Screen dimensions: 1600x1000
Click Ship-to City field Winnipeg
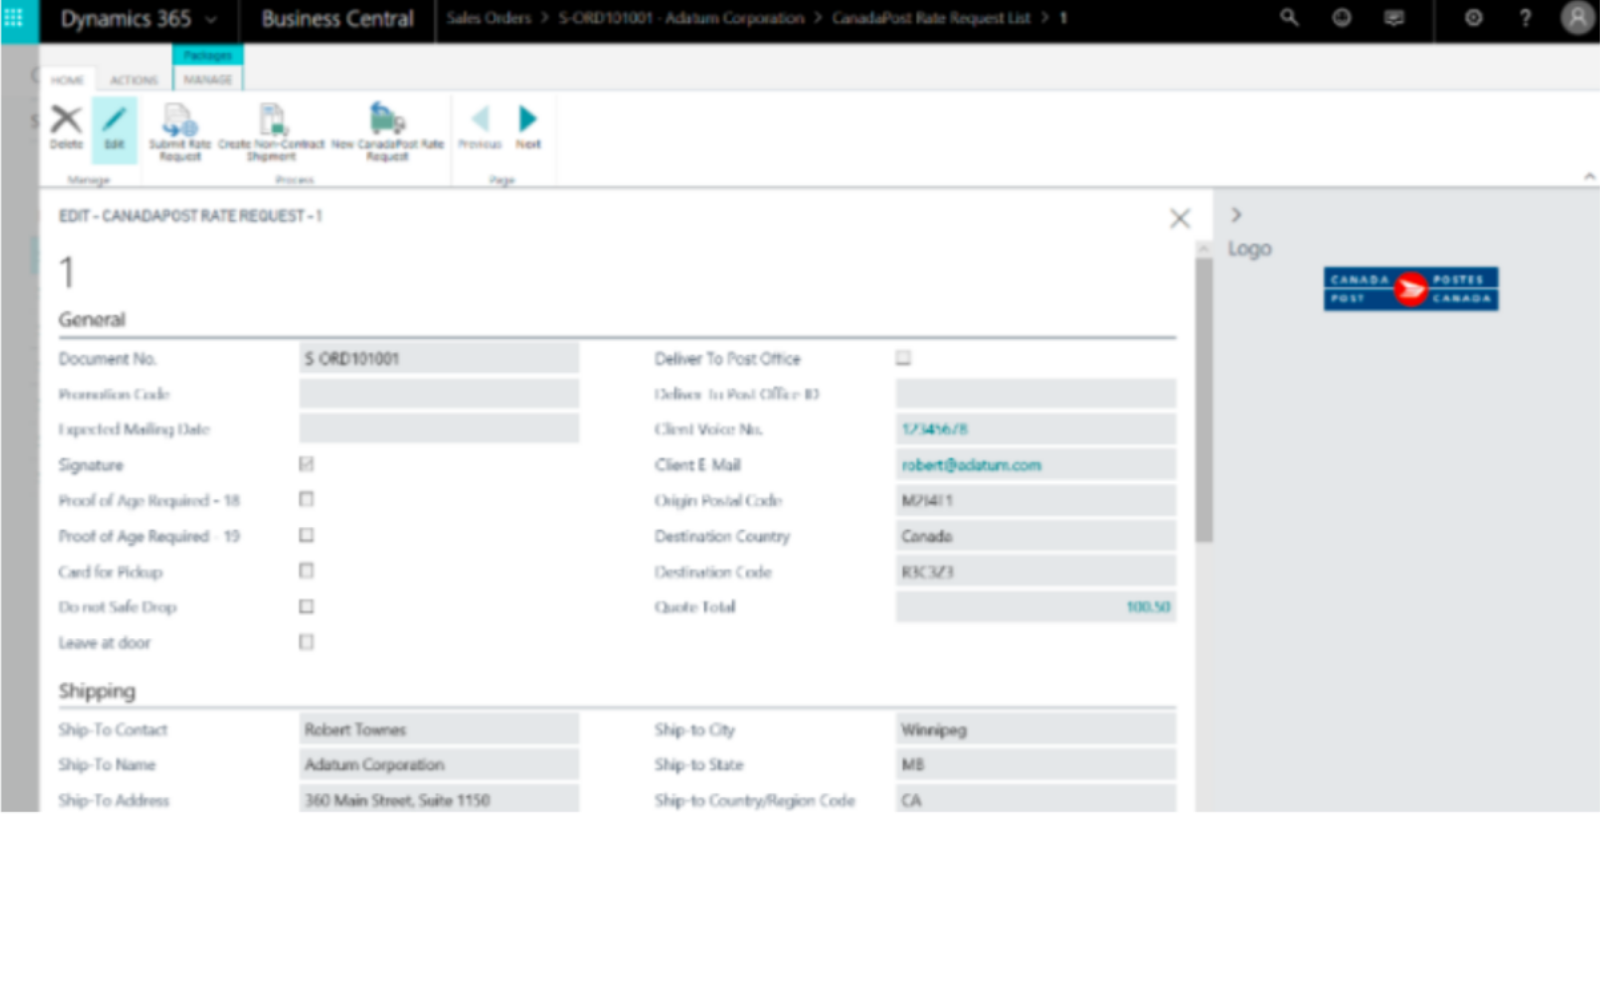tap(1036, 729)
